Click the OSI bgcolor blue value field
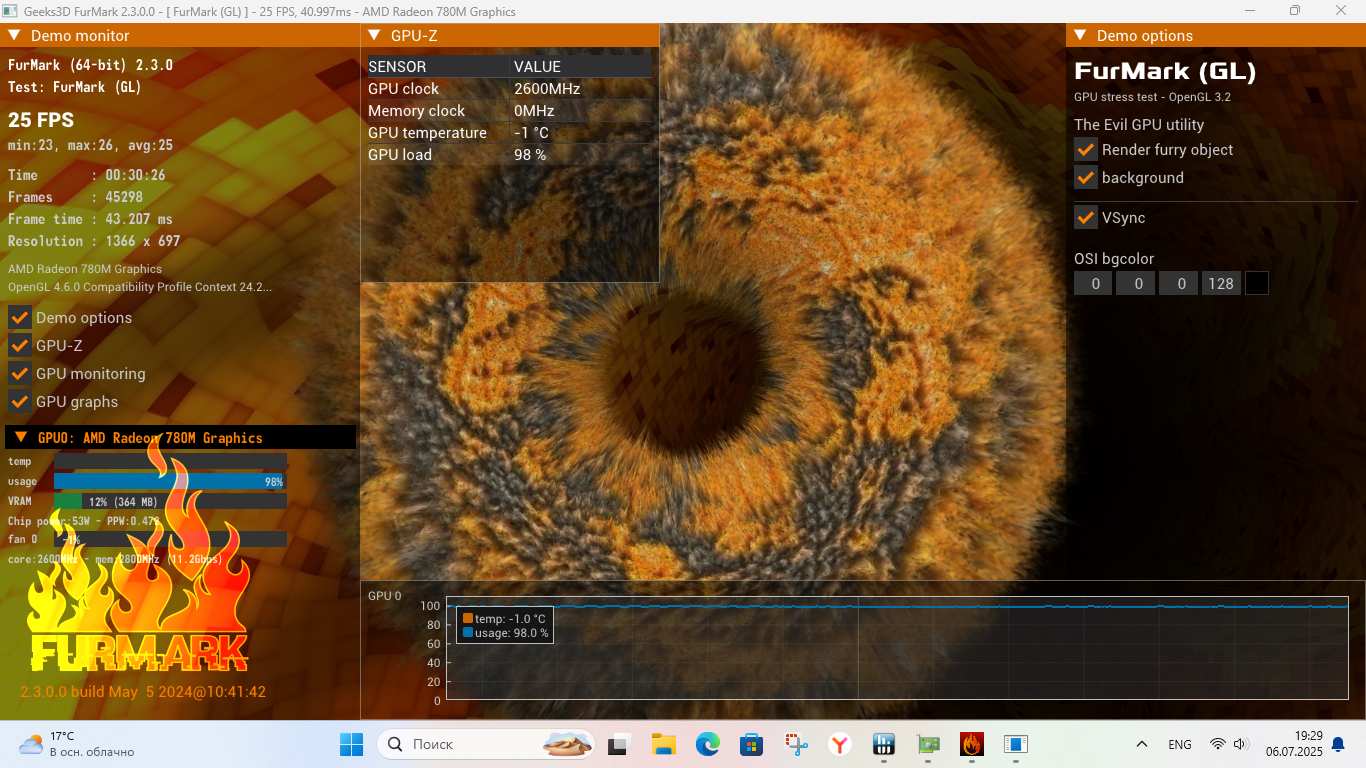This screenshot has width=1366, height=768. 1180,284
